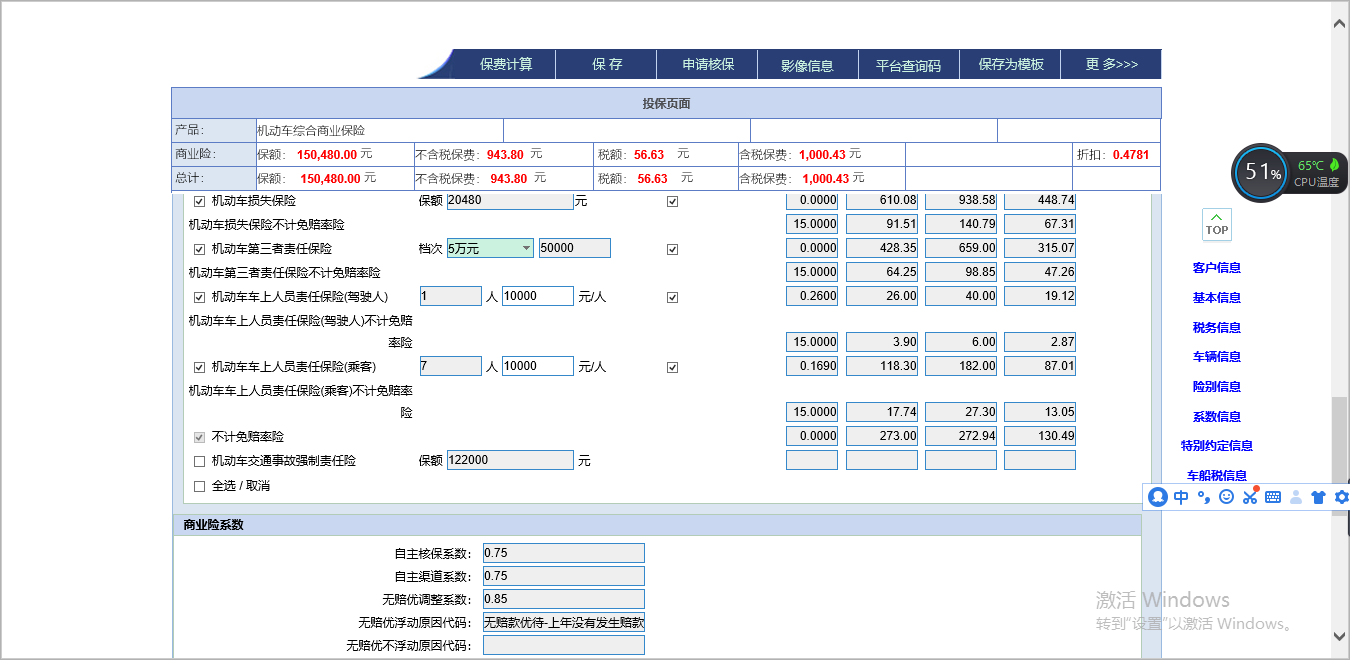Click the 428.35 premium cell
1350x660 pixels.
pos(882,248)
